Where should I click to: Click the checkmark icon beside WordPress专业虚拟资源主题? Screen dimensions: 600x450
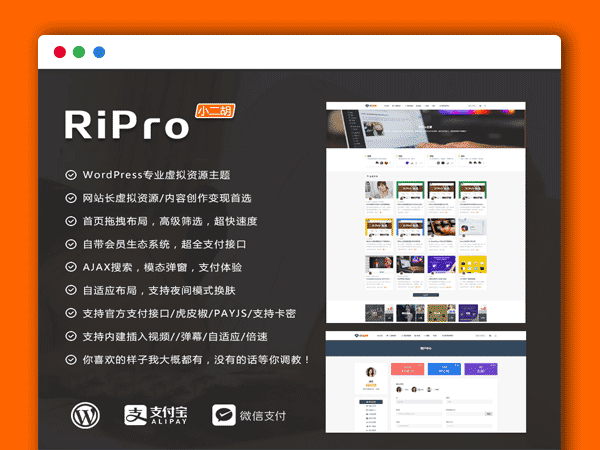pyautogui.click(x=70, y=175)
